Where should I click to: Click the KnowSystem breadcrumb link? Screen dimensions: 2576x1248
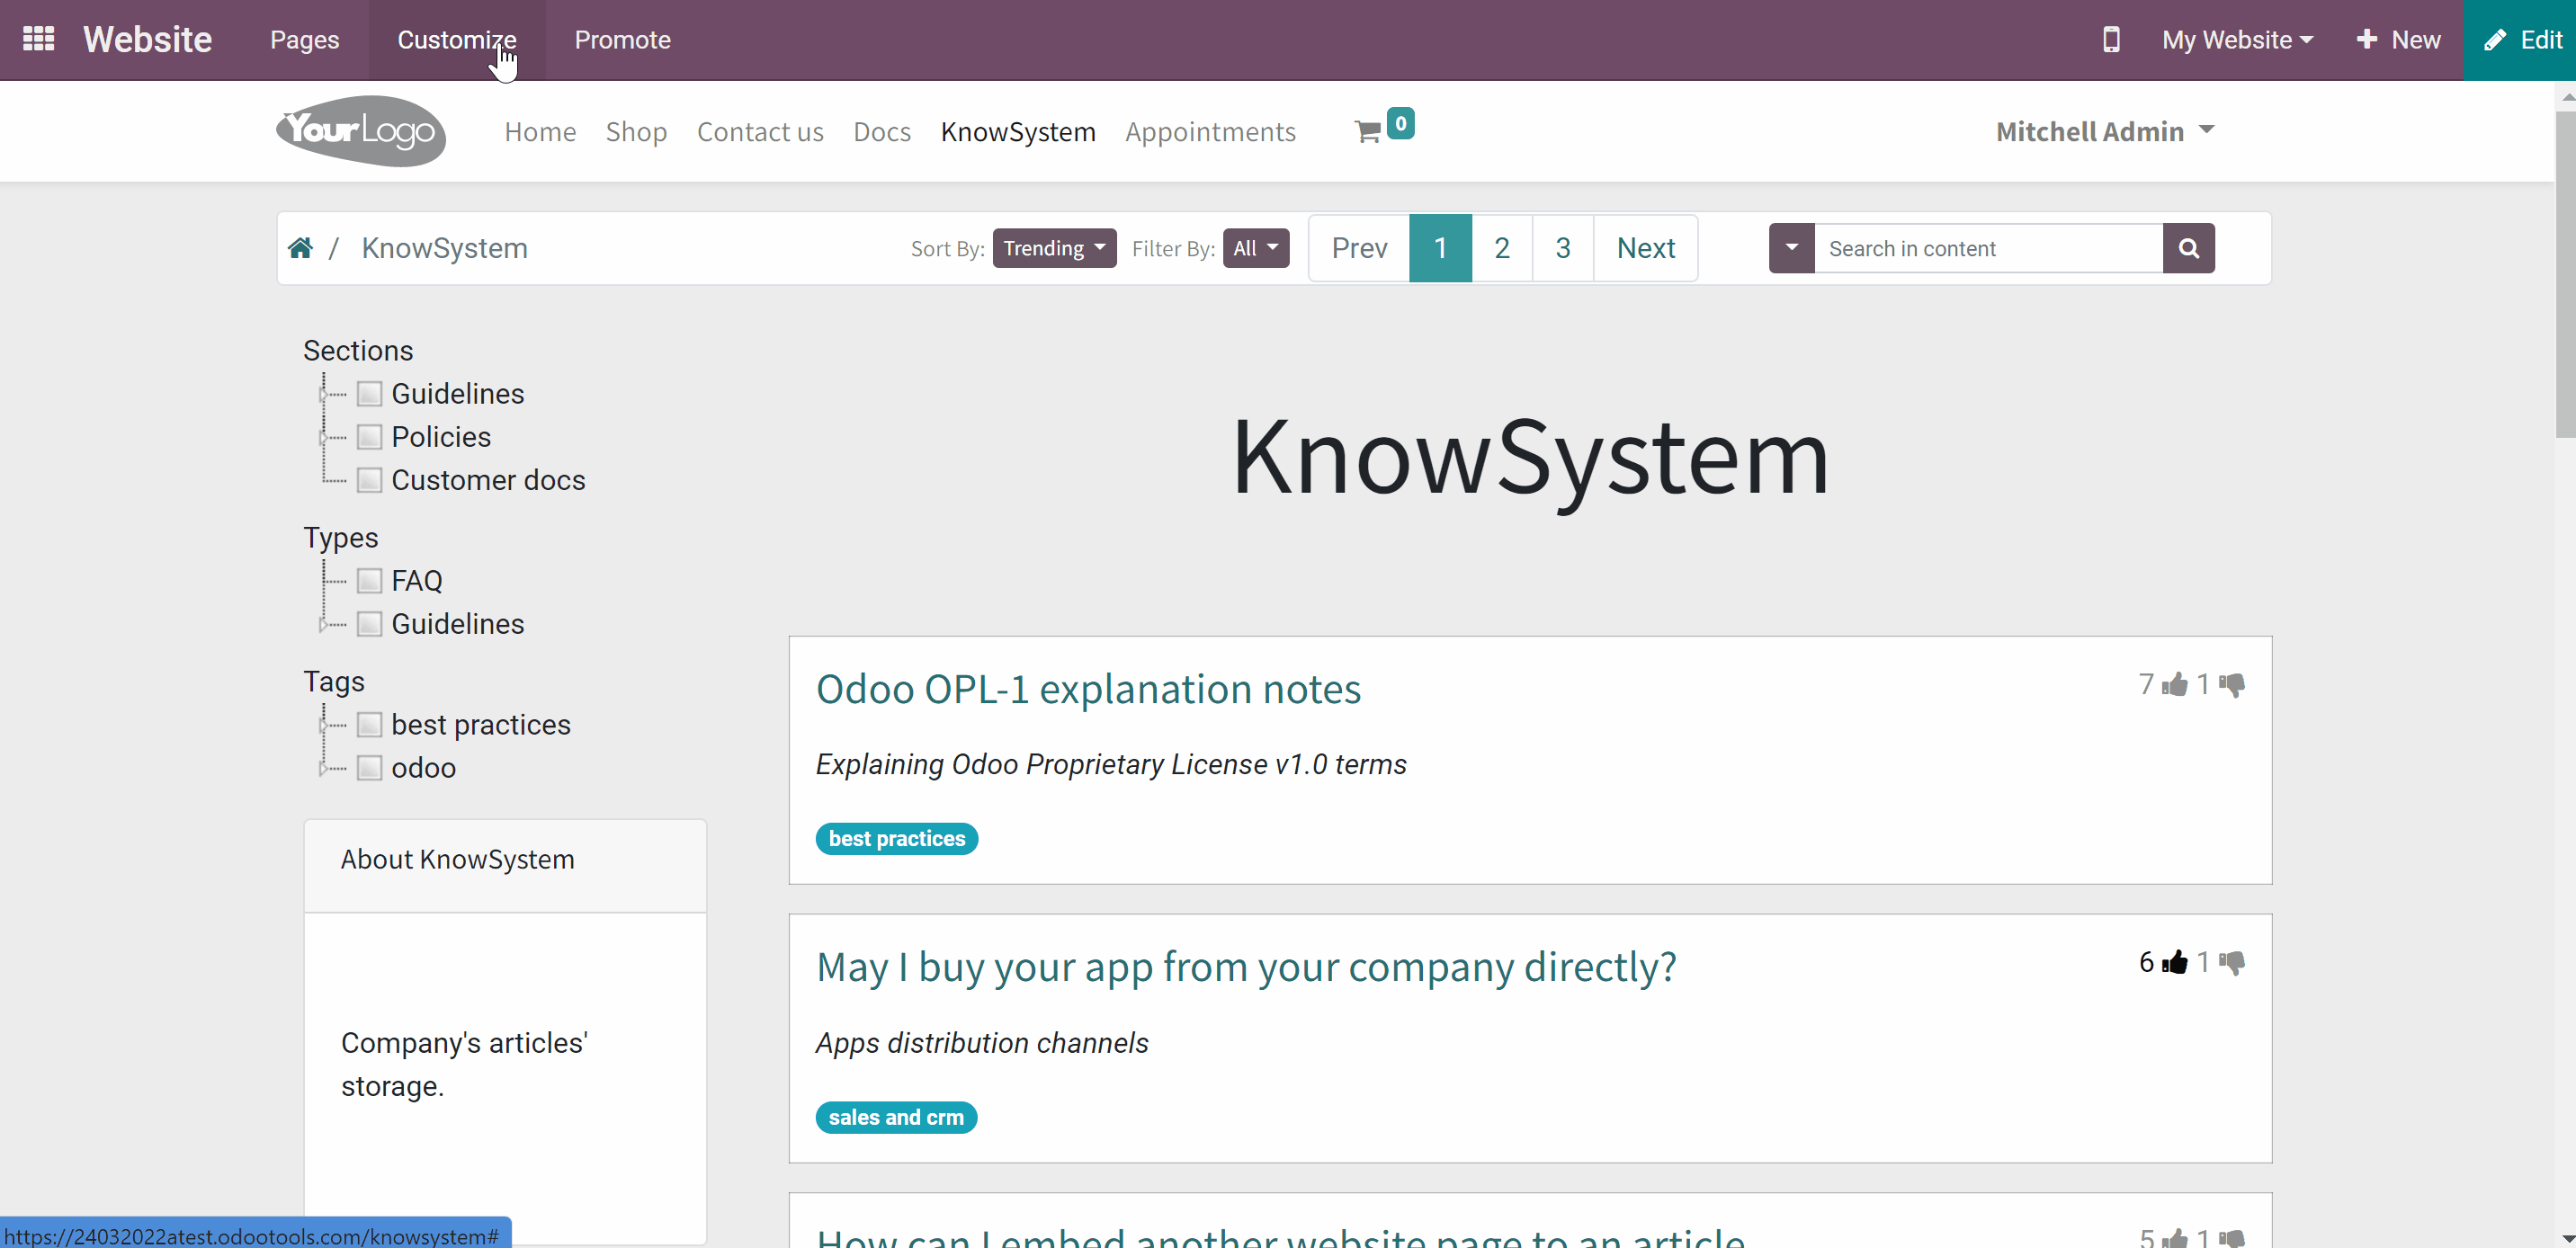click(444, 248)
